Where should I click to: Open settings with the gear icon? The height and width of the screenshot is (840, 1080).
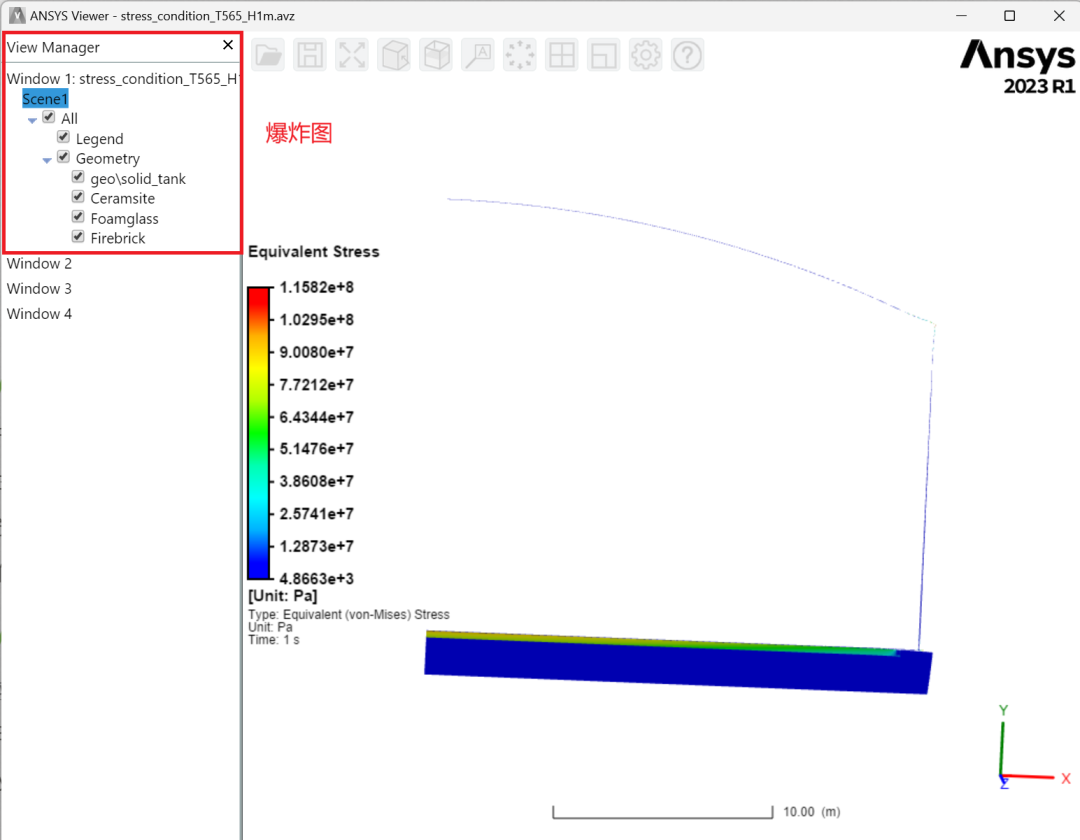645,55
